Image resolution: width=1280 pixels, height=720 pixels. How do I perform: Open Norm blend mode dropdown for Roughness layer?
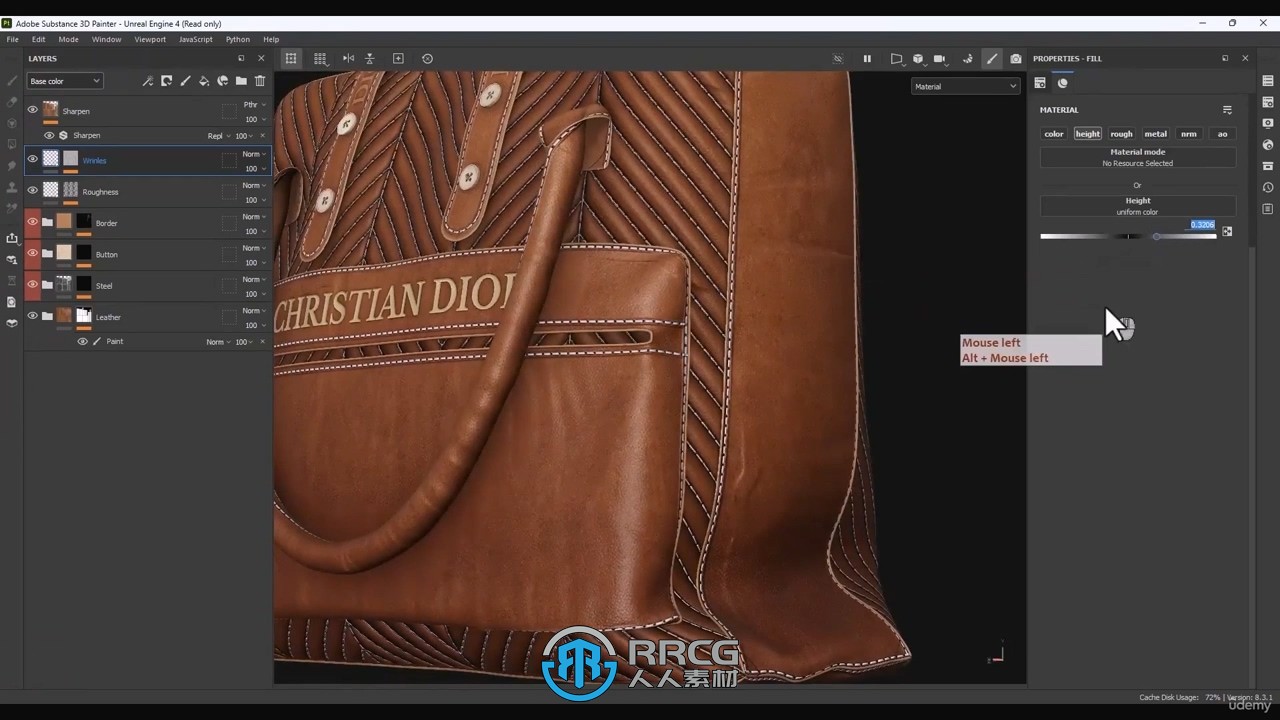coord(255,185)
